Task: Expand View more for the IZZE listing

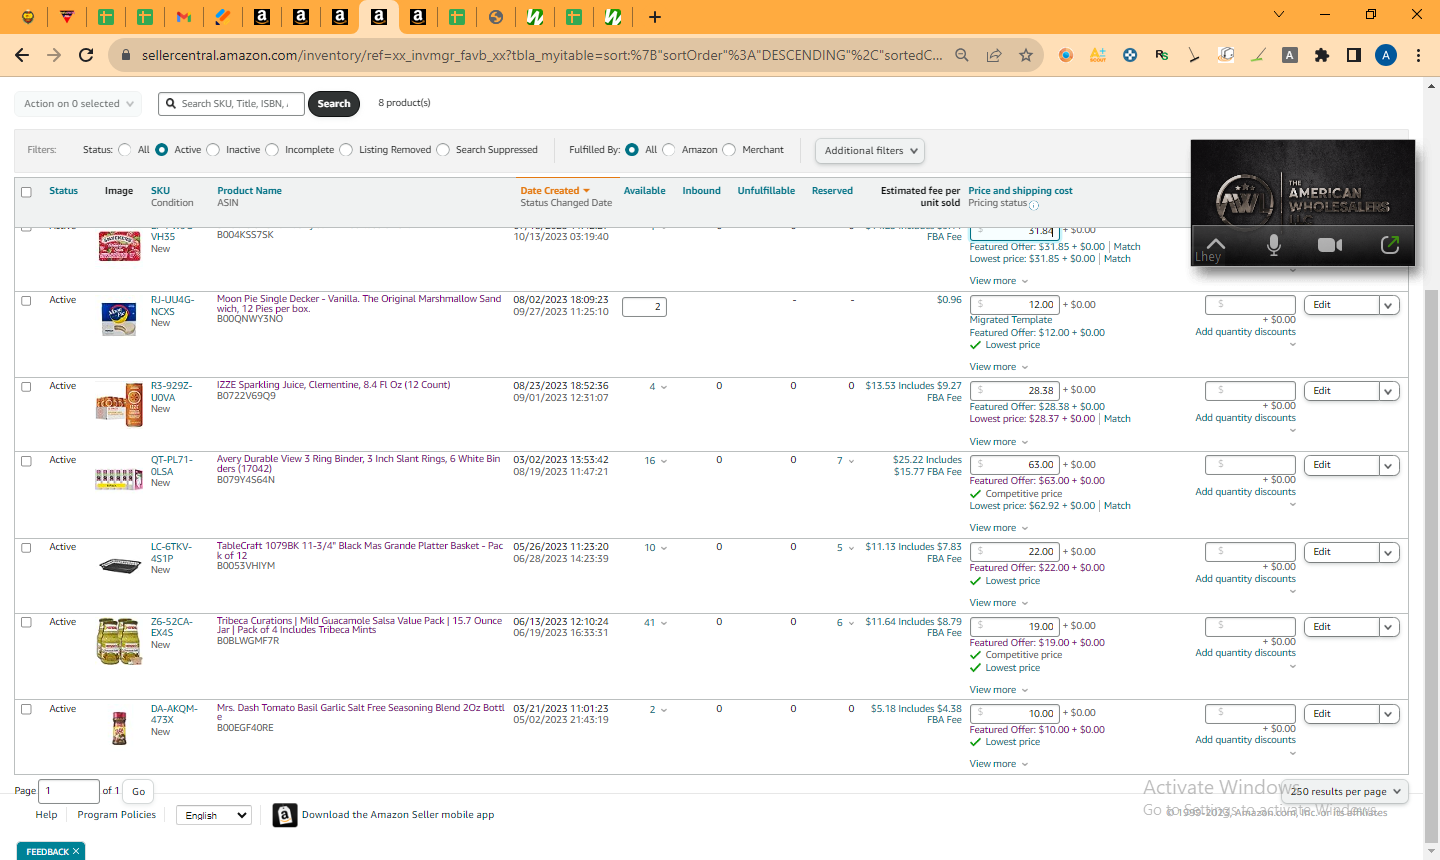Action: click(998, 442)
